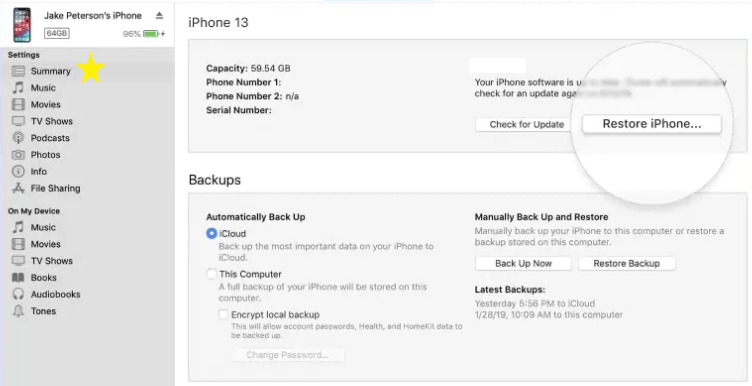752x386 pixels.
Task: Choose This Computer backup option
Action: (212, 274)
